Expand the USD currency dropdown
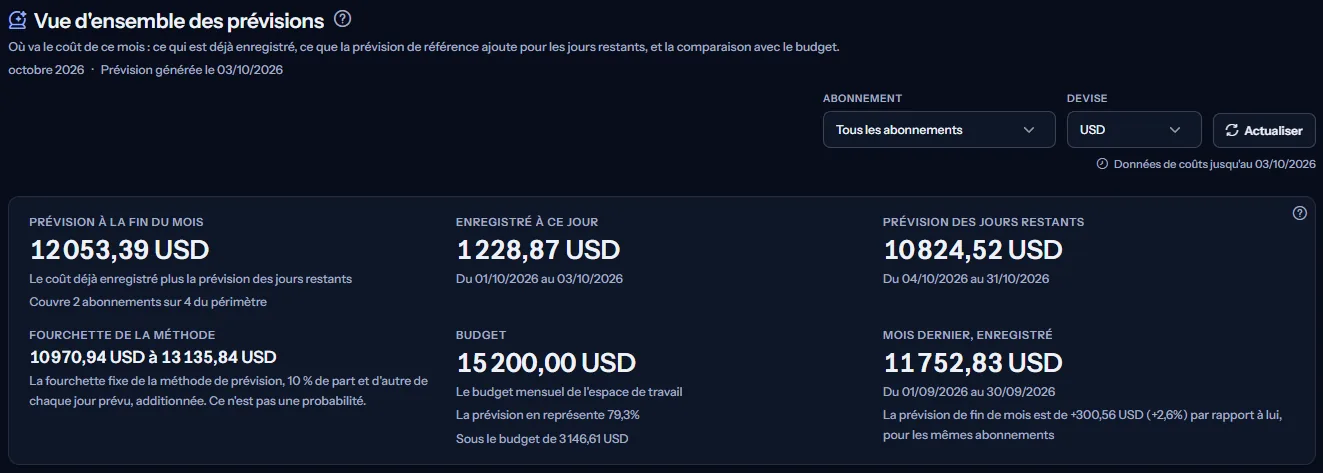This screenshot has height=473, width=1323. 1134,129
